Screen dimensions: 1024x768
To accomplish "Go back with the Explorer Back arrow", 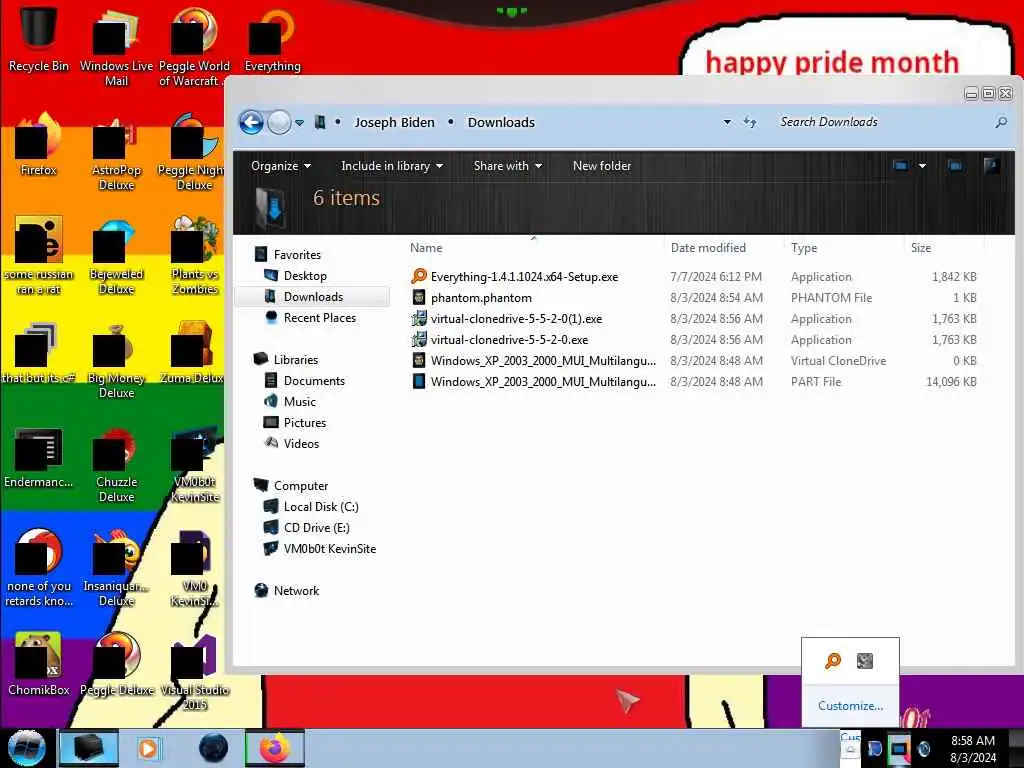I will tap(251, 122).
